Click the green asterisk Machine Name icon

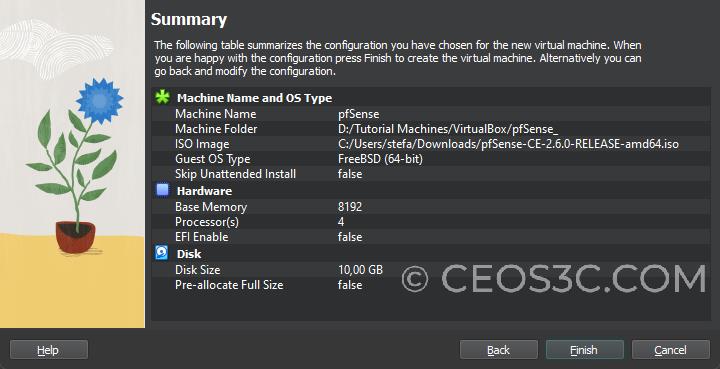162,97
